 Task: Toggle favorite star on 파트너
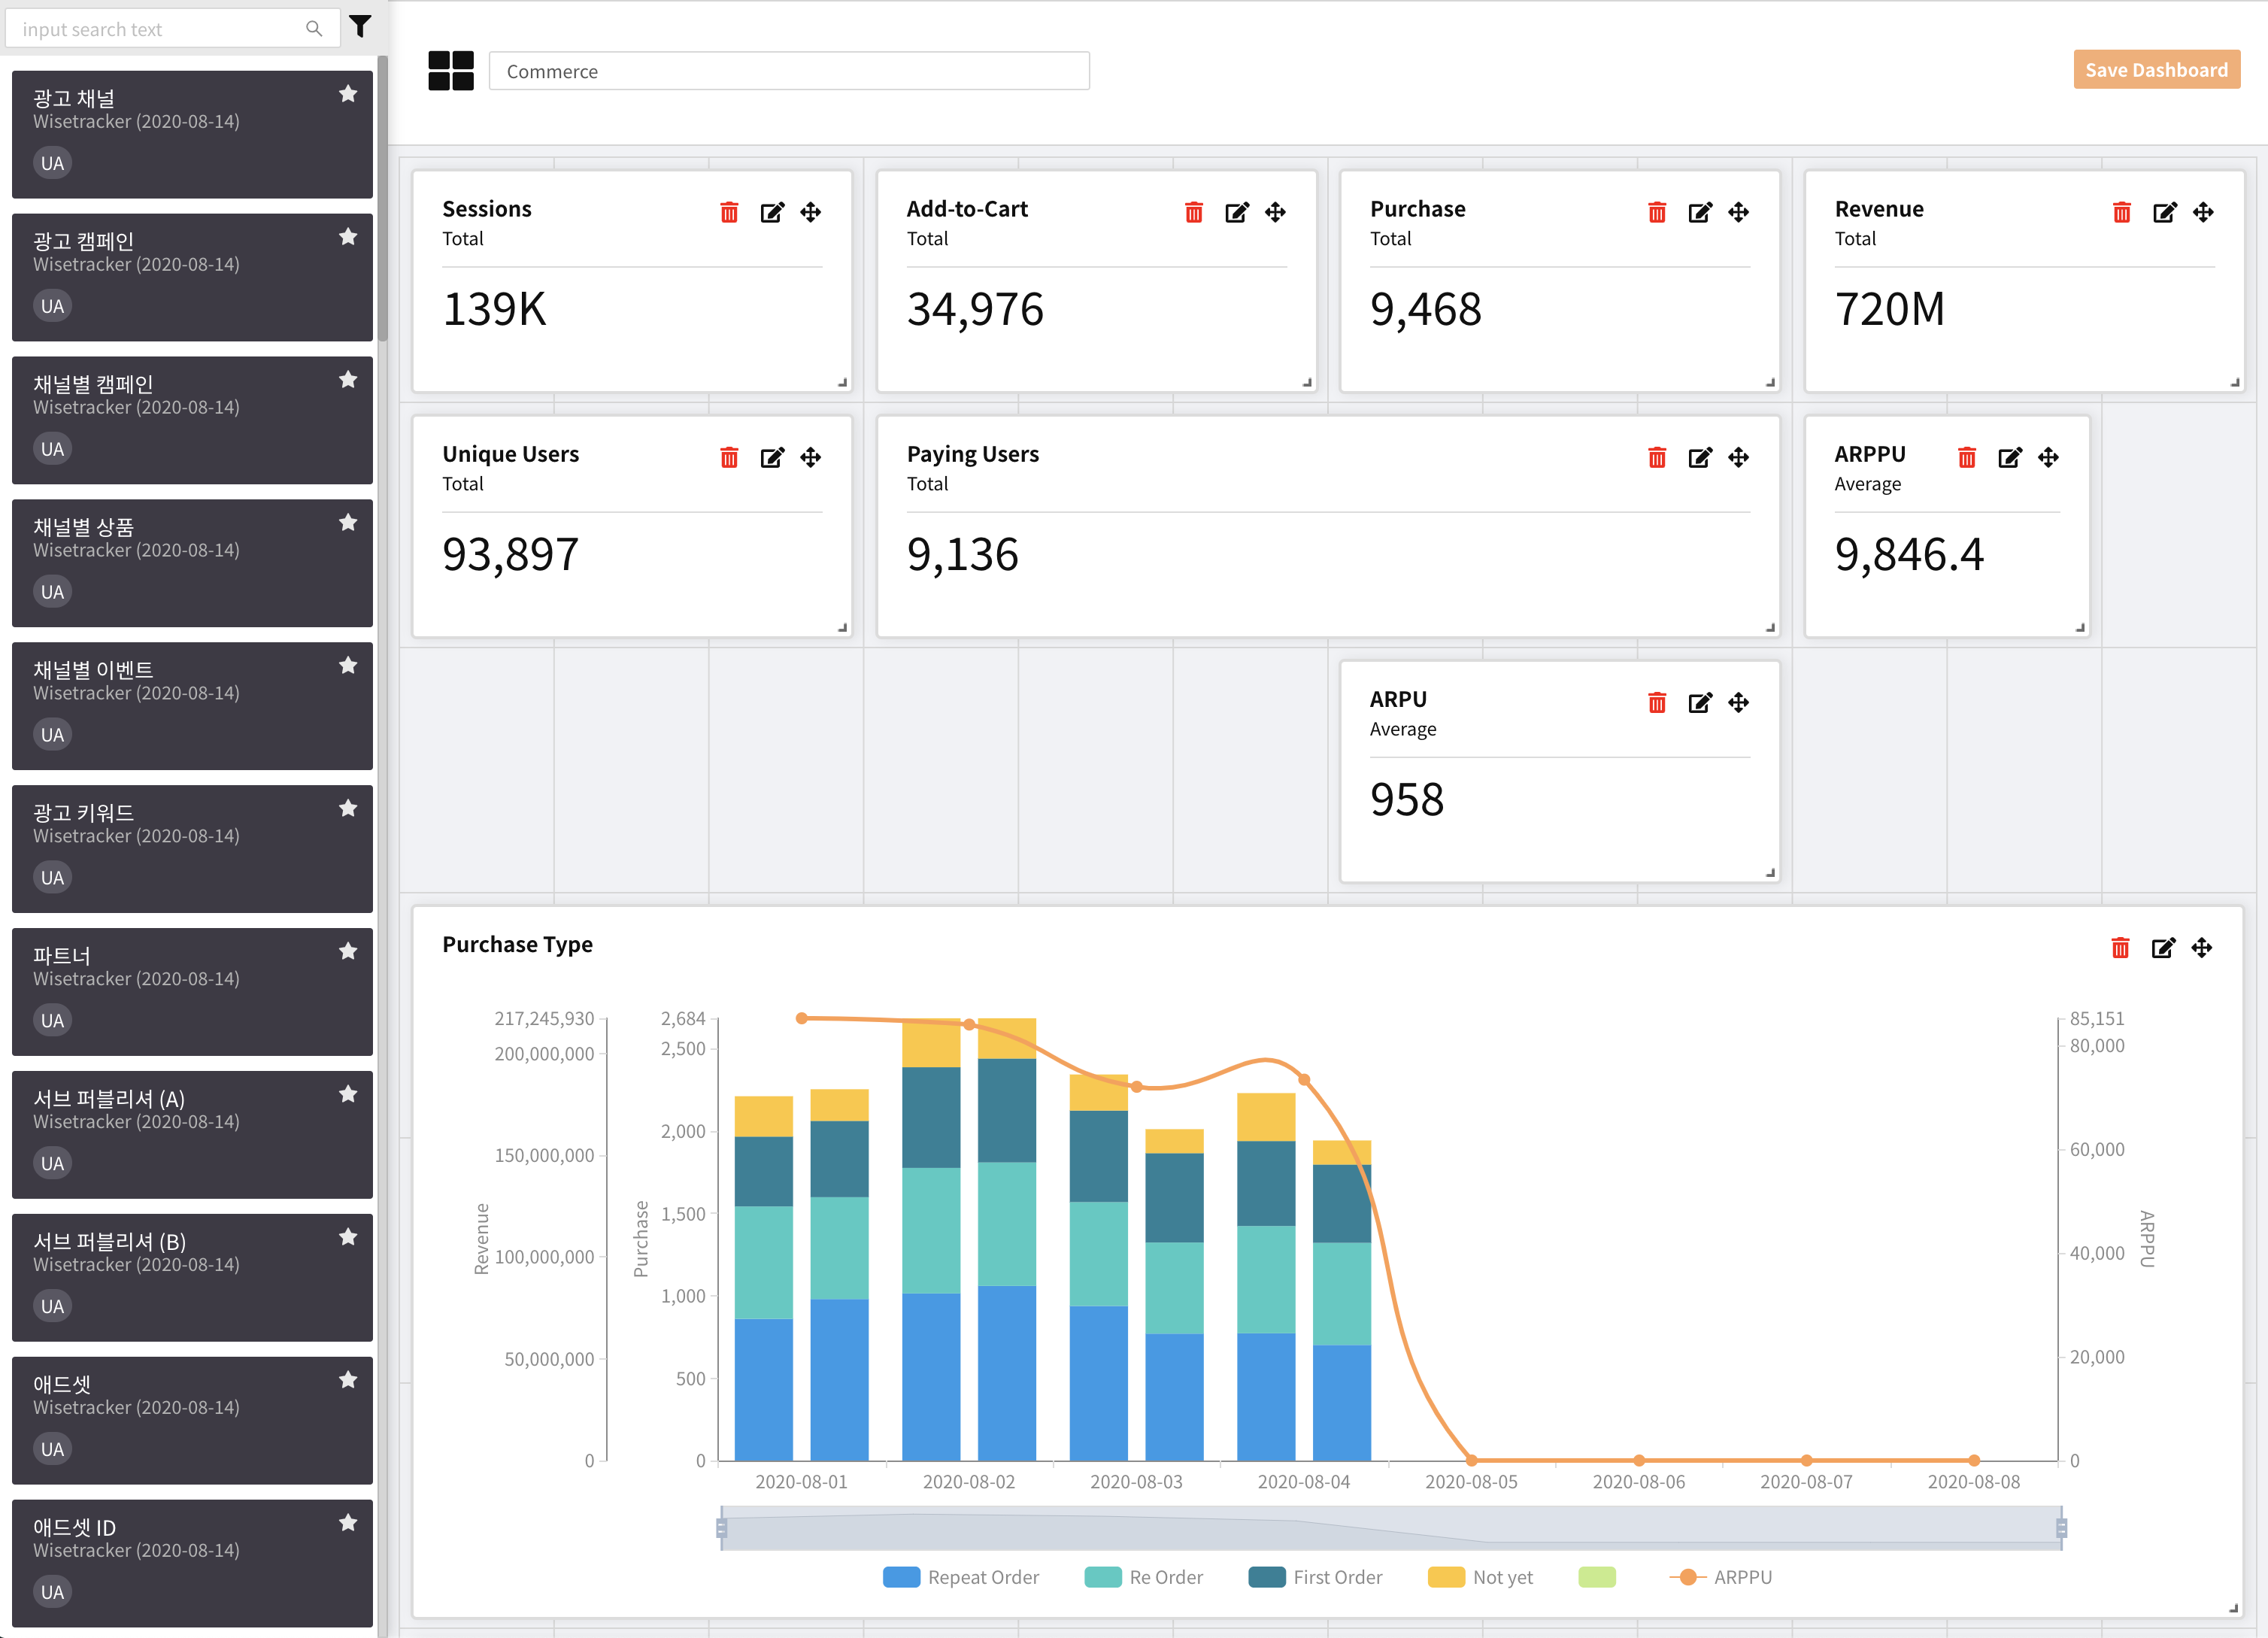point(348,951)
